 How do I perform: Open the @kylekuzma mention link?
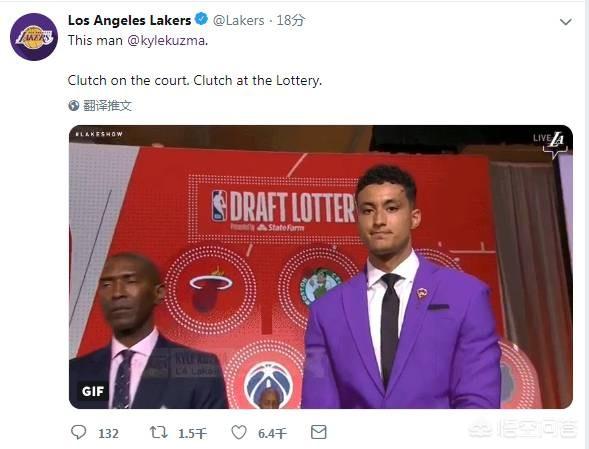pyautogui.click(x=168, y=40)
